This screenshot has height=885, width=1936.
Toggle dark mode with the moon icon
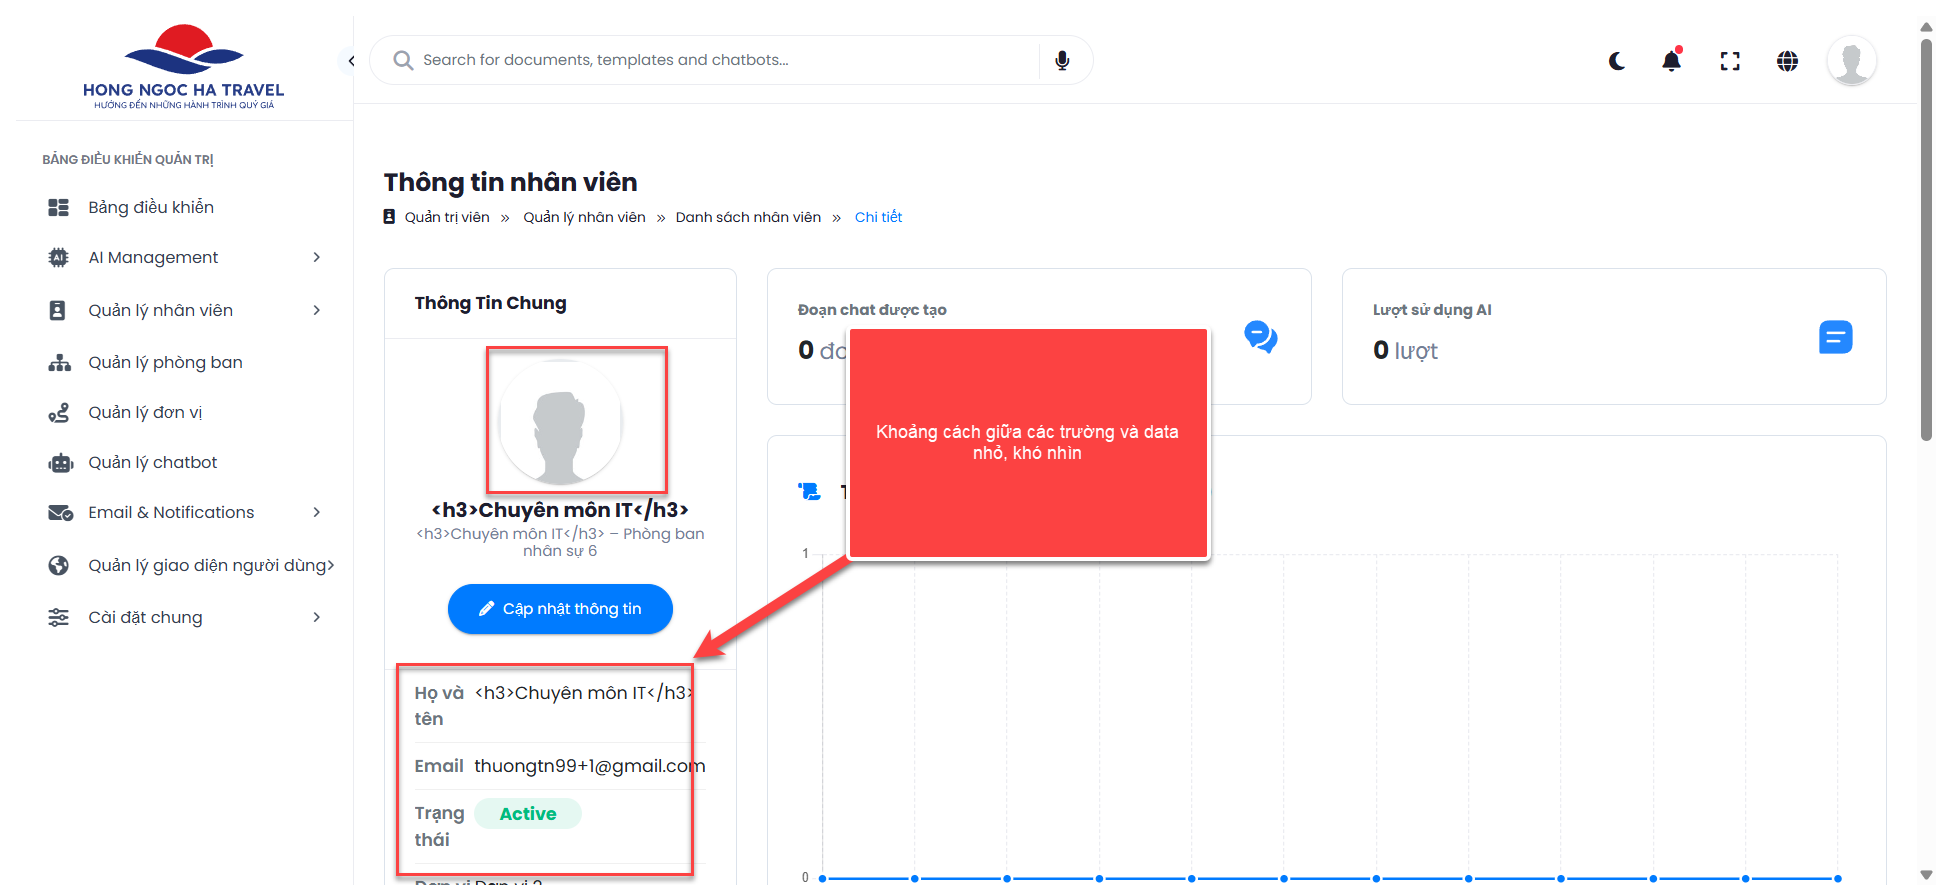(x=1616, y=61)
